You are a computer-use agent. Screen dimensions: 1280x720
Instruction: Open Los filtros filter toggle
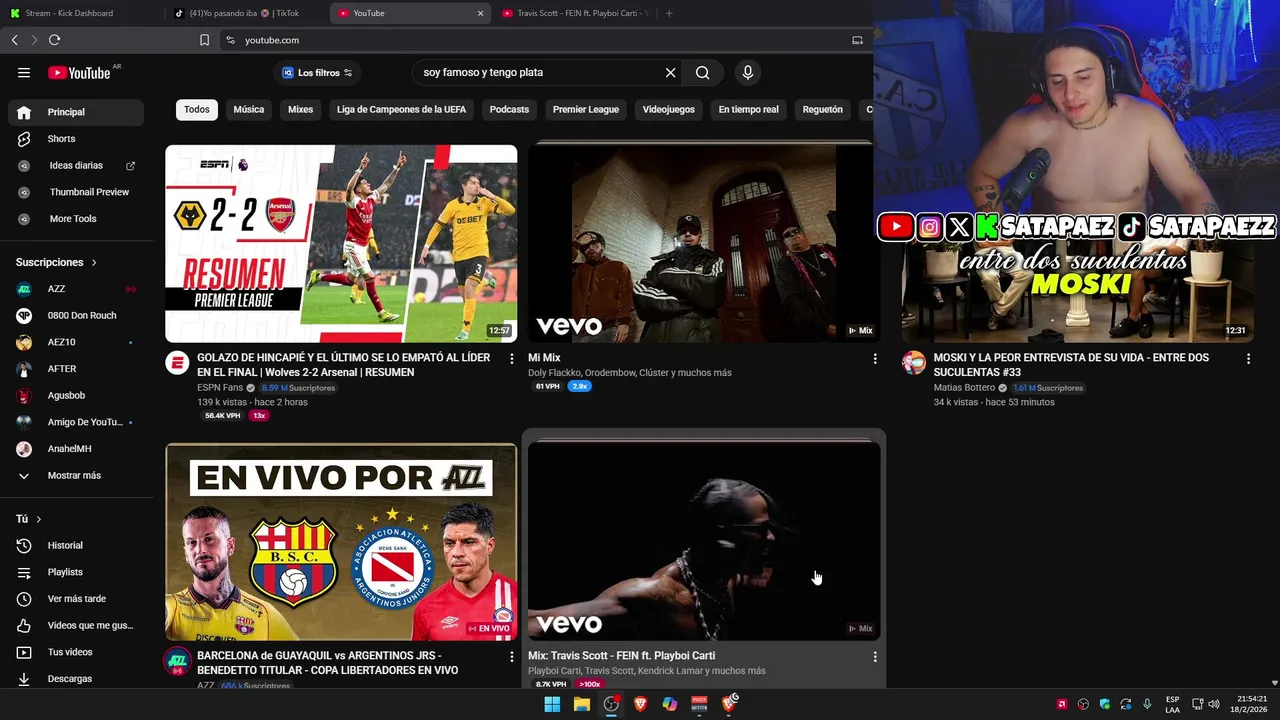(x=317, y=73)
